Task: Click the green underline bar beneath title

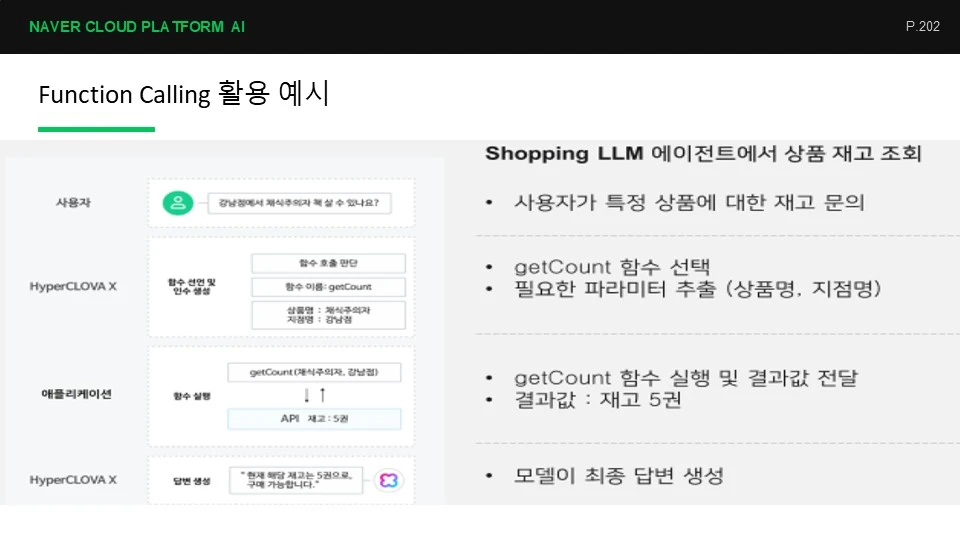Action: (96, 129)
